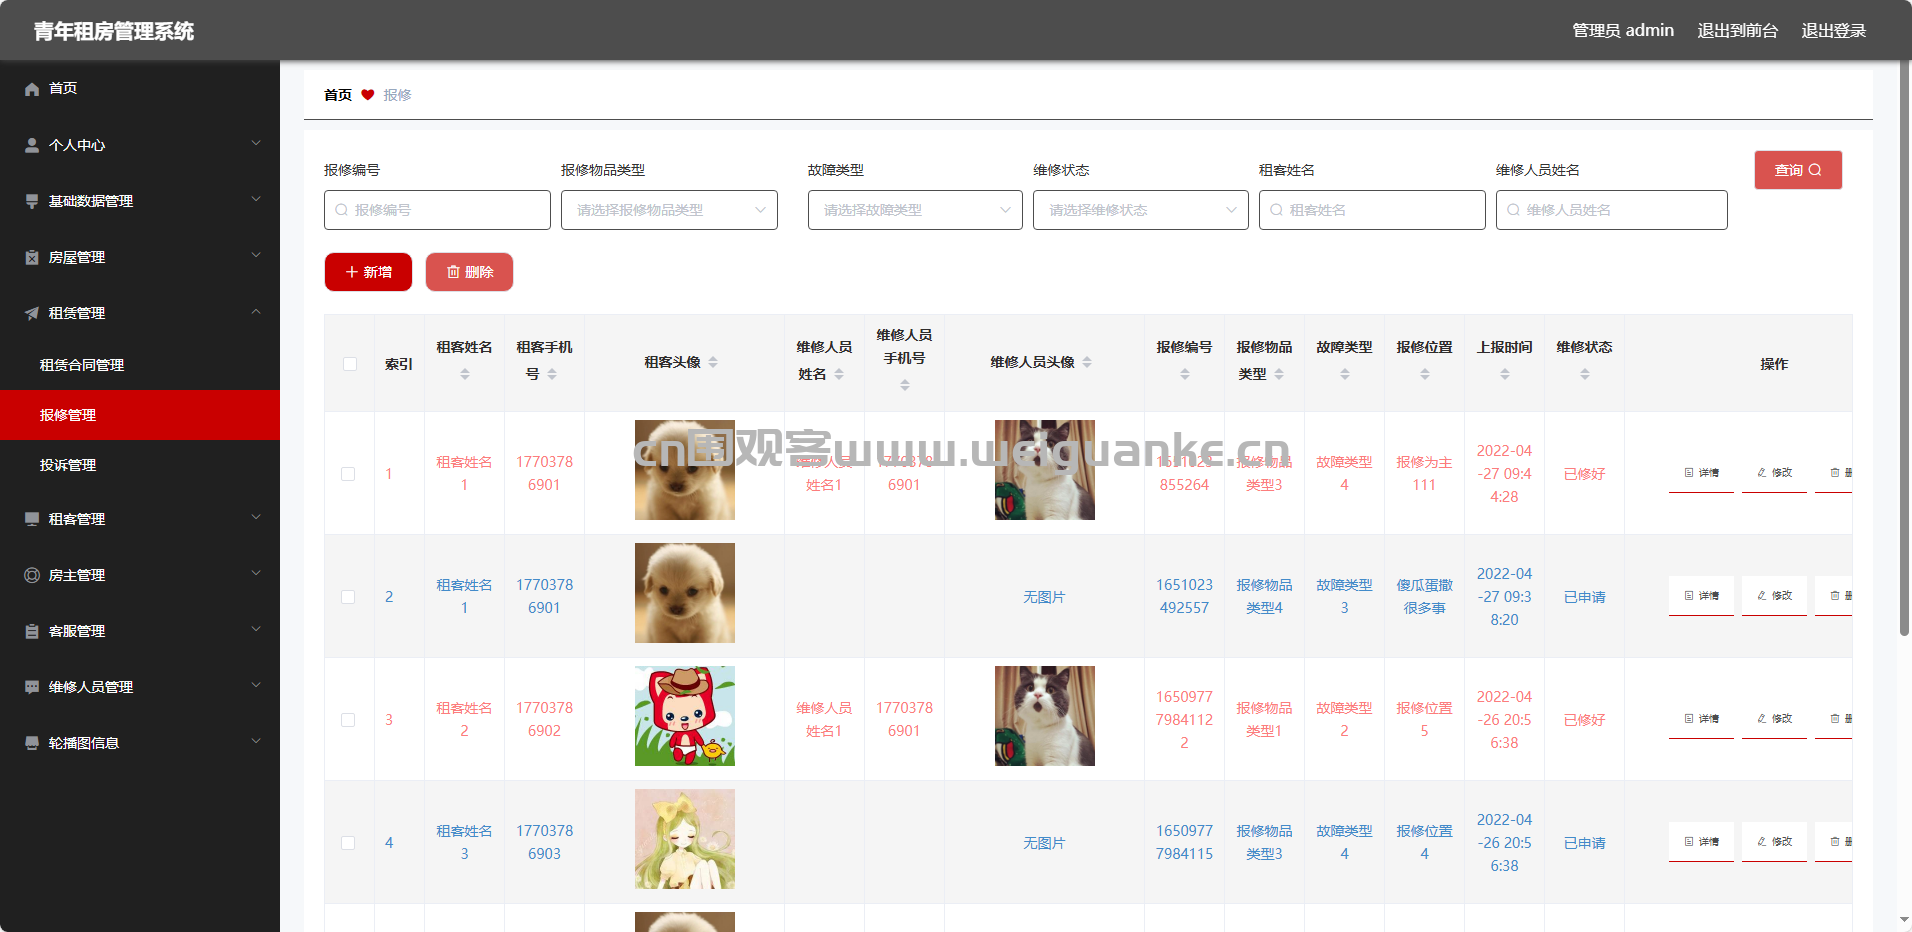This screenshot has width=1912, height=932.
Task: Sort by 报修编号 column arrows
Action: pos(1185,374)
